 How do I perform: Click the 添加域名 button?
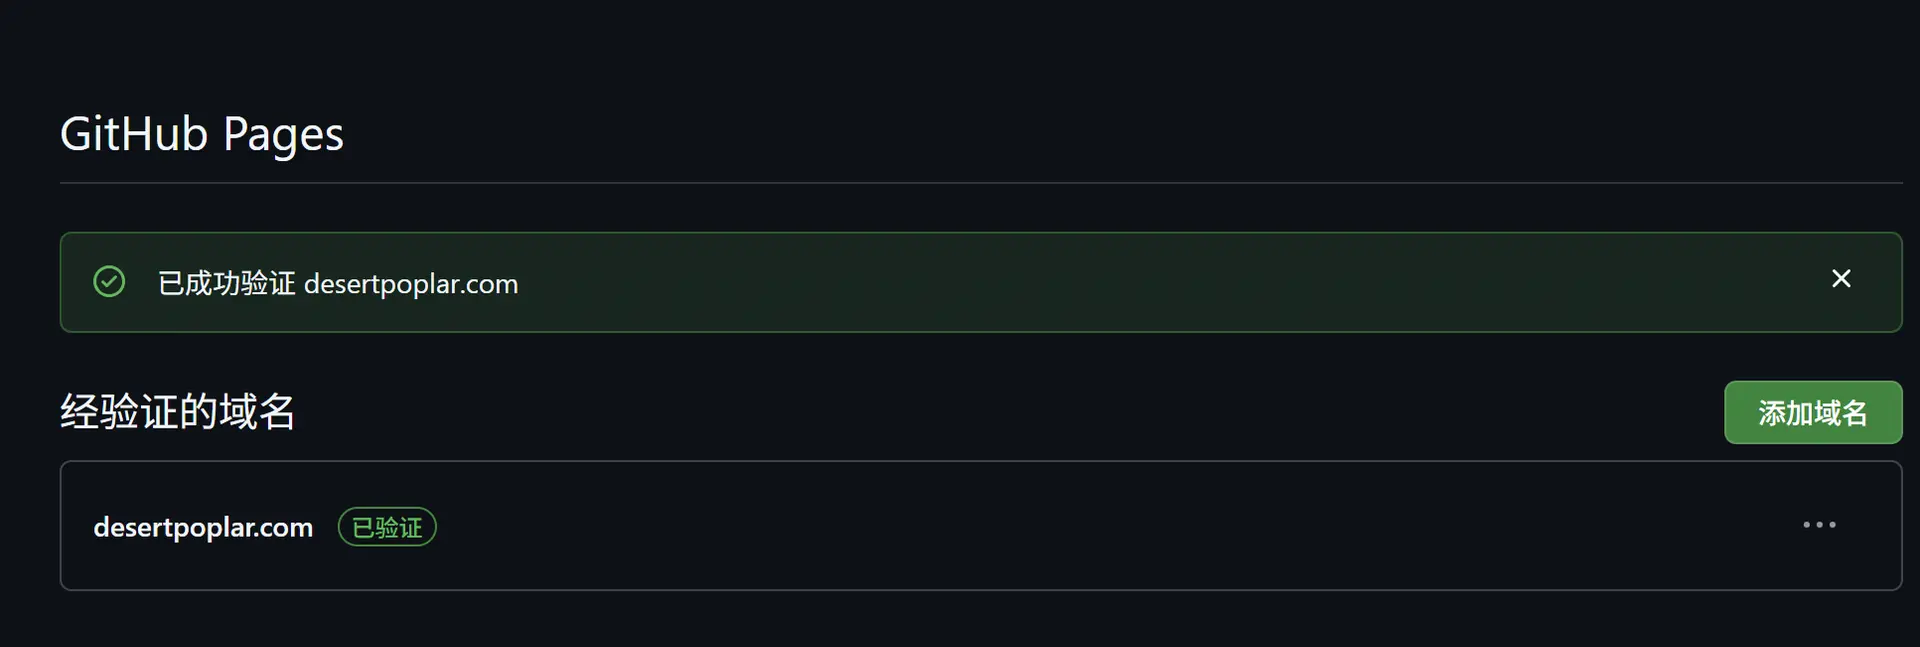click(1813, 412)
